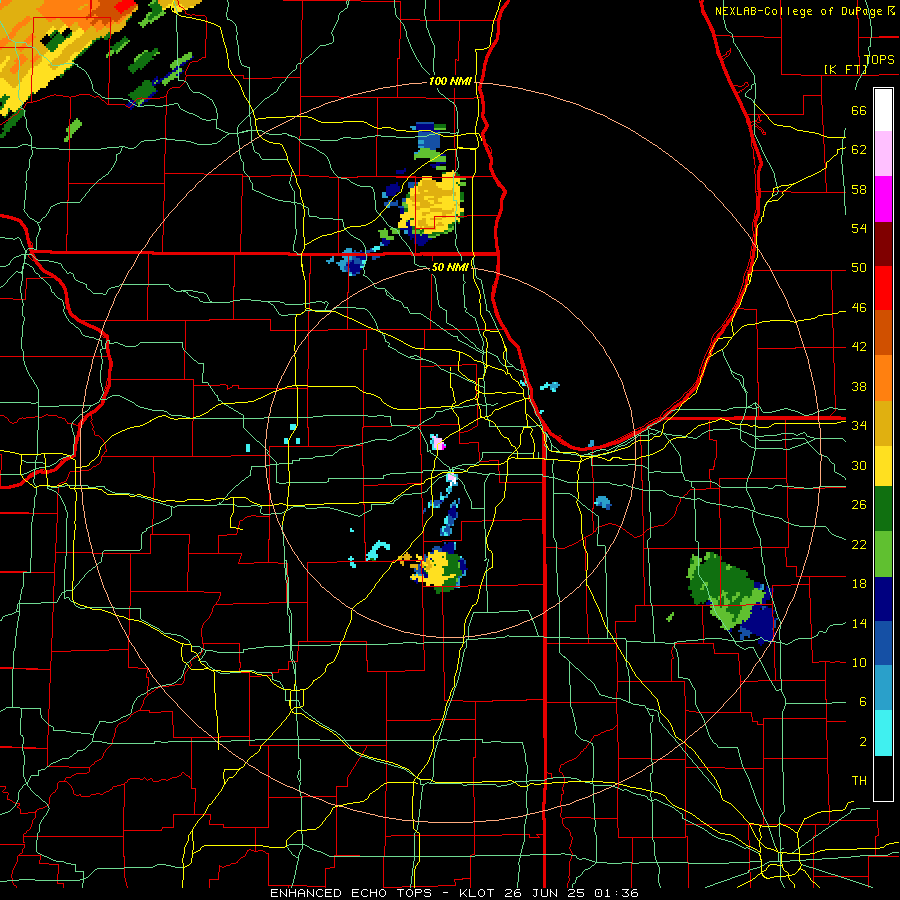Click the light green legend swatch

click(x=883, y=554)
